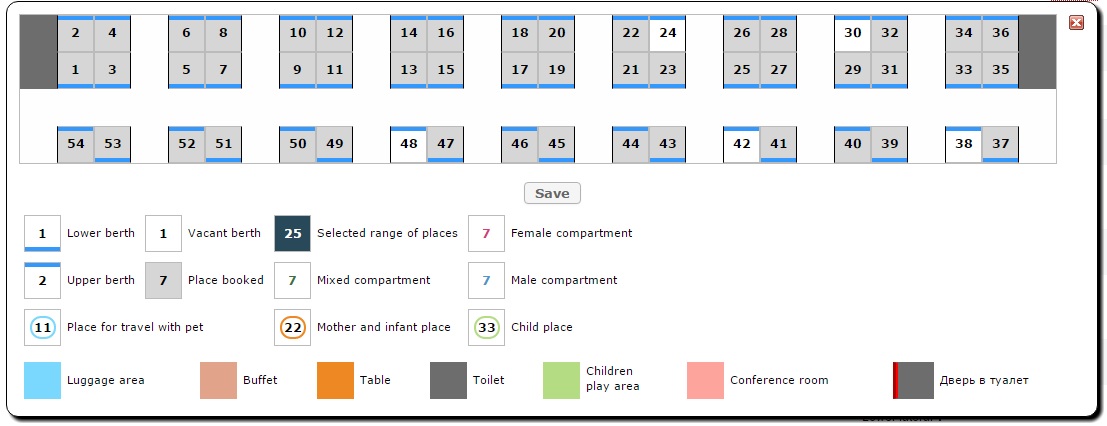1107x426 pixels.
Task: Close the seat map dialog
Action: point(1077,23)
